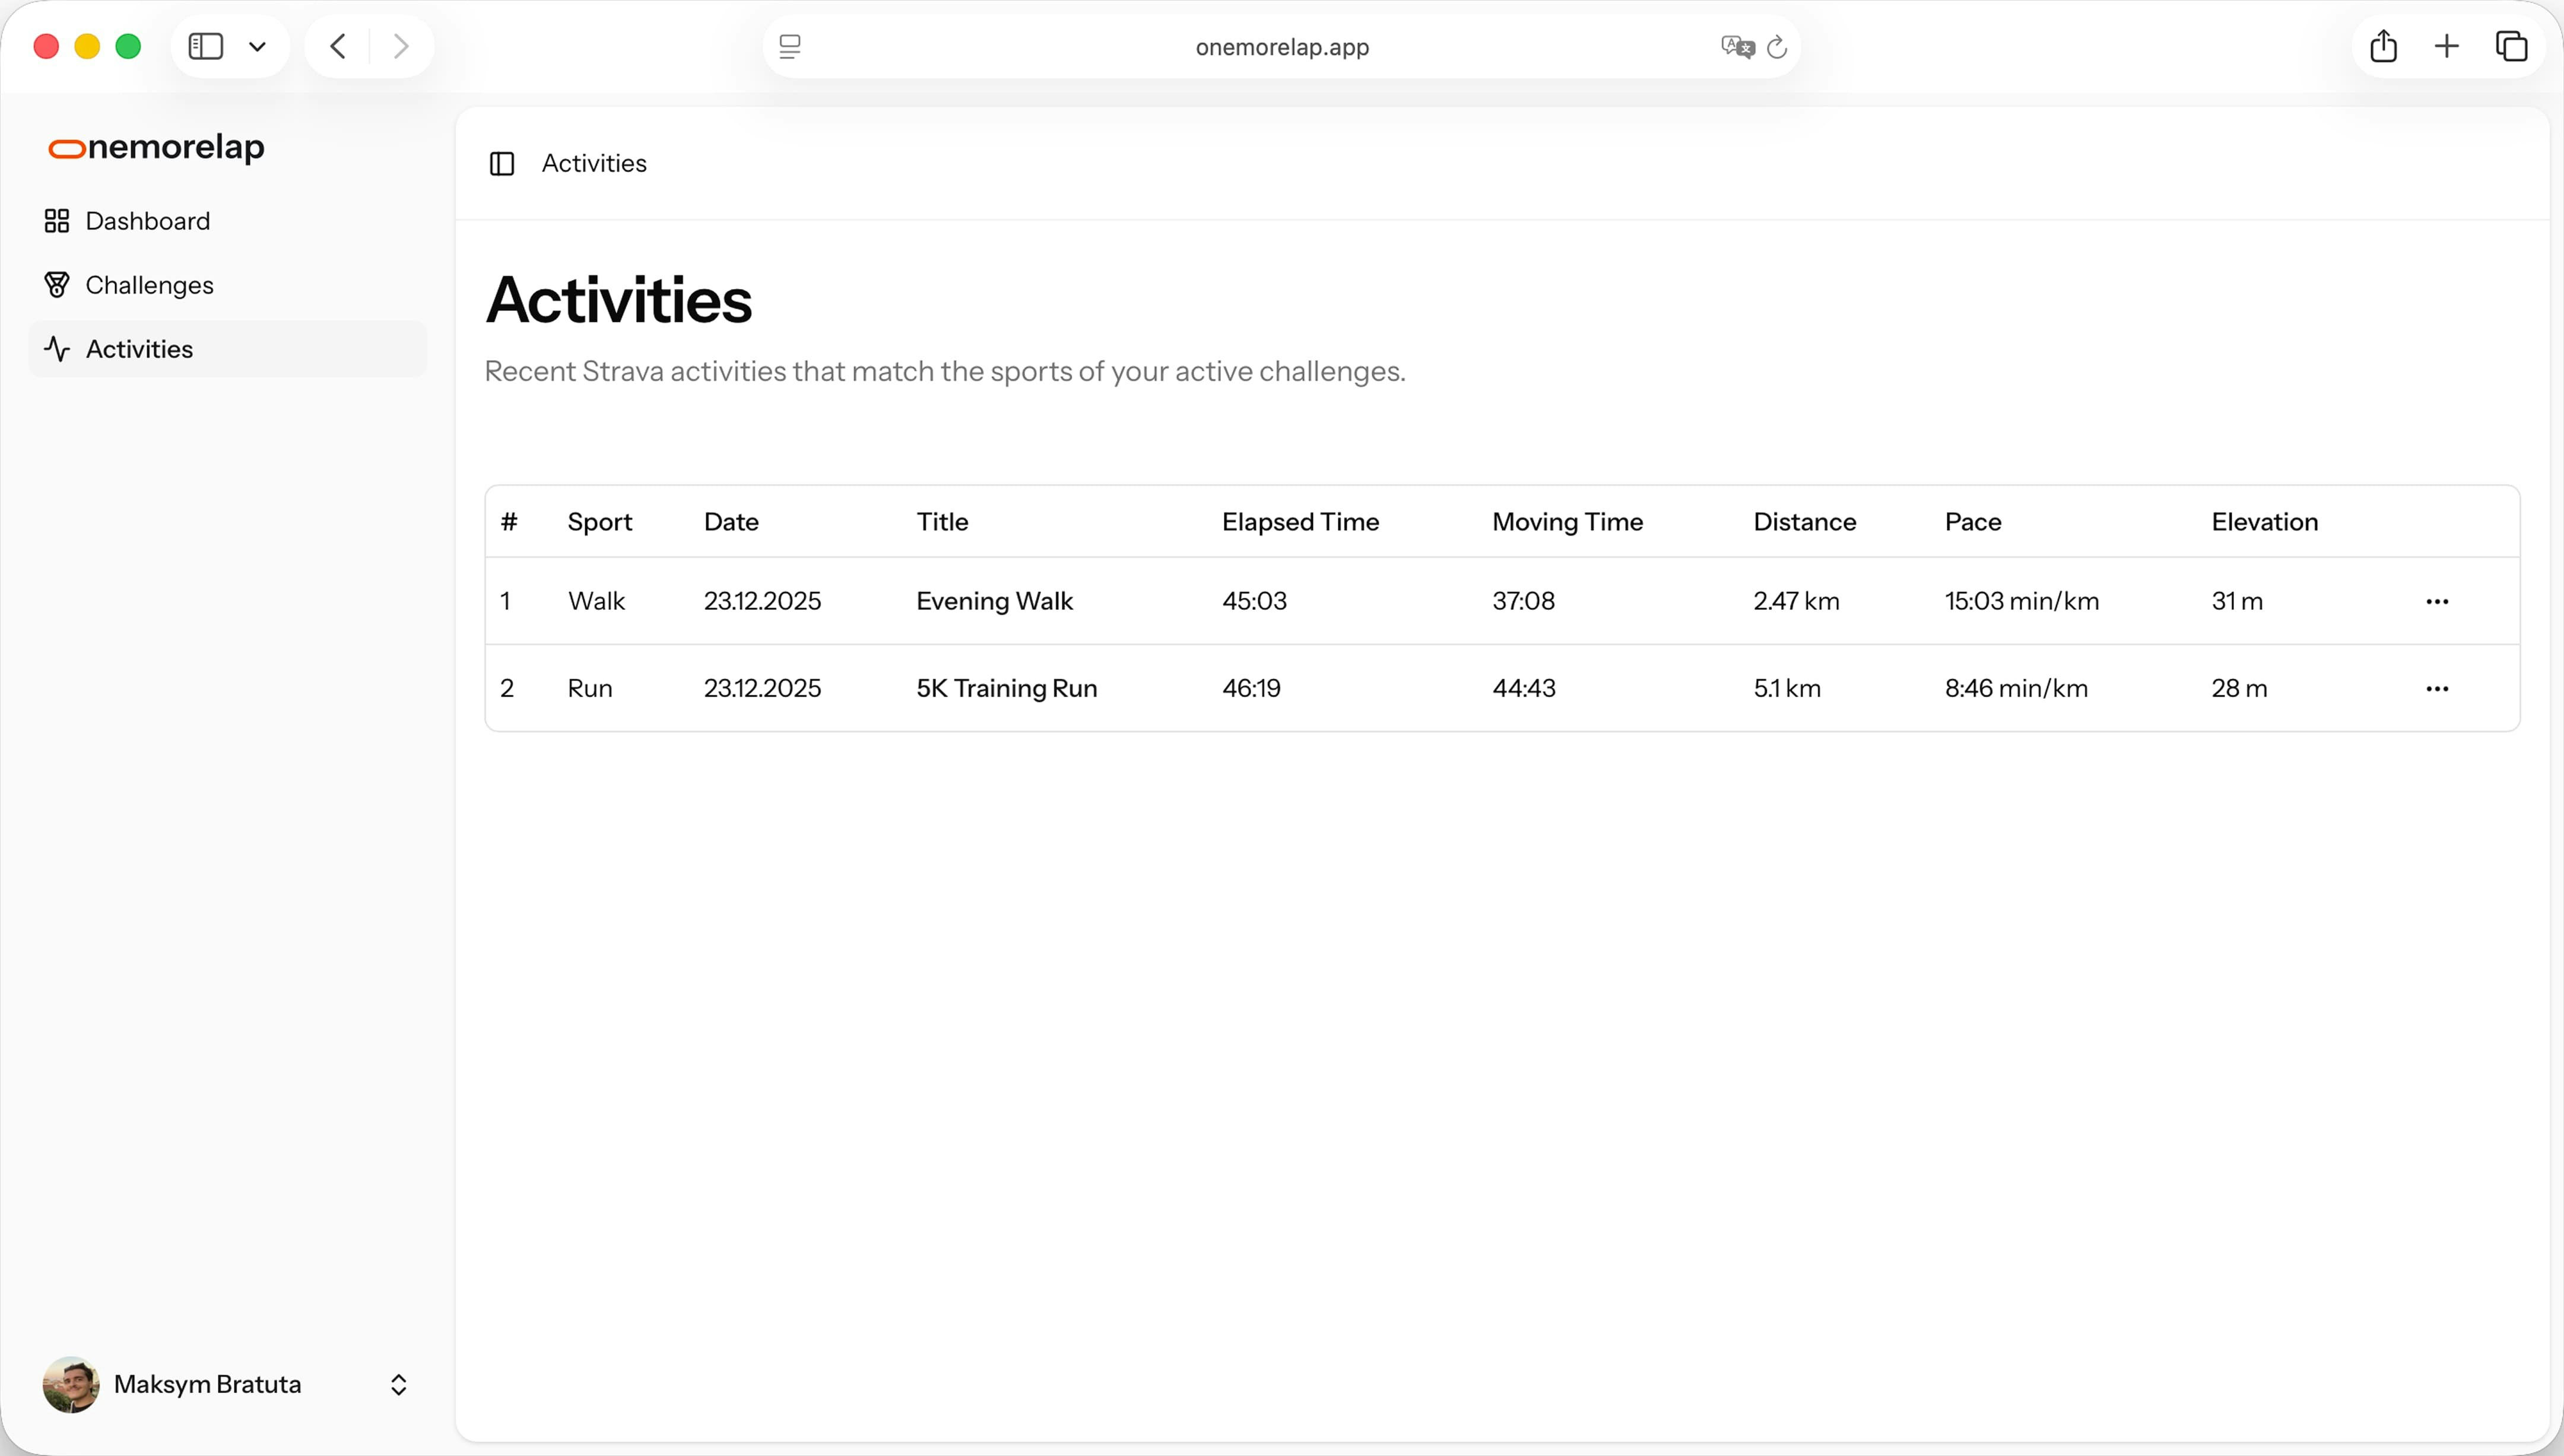Toggle the Safari sidebar button

[206, 46]
